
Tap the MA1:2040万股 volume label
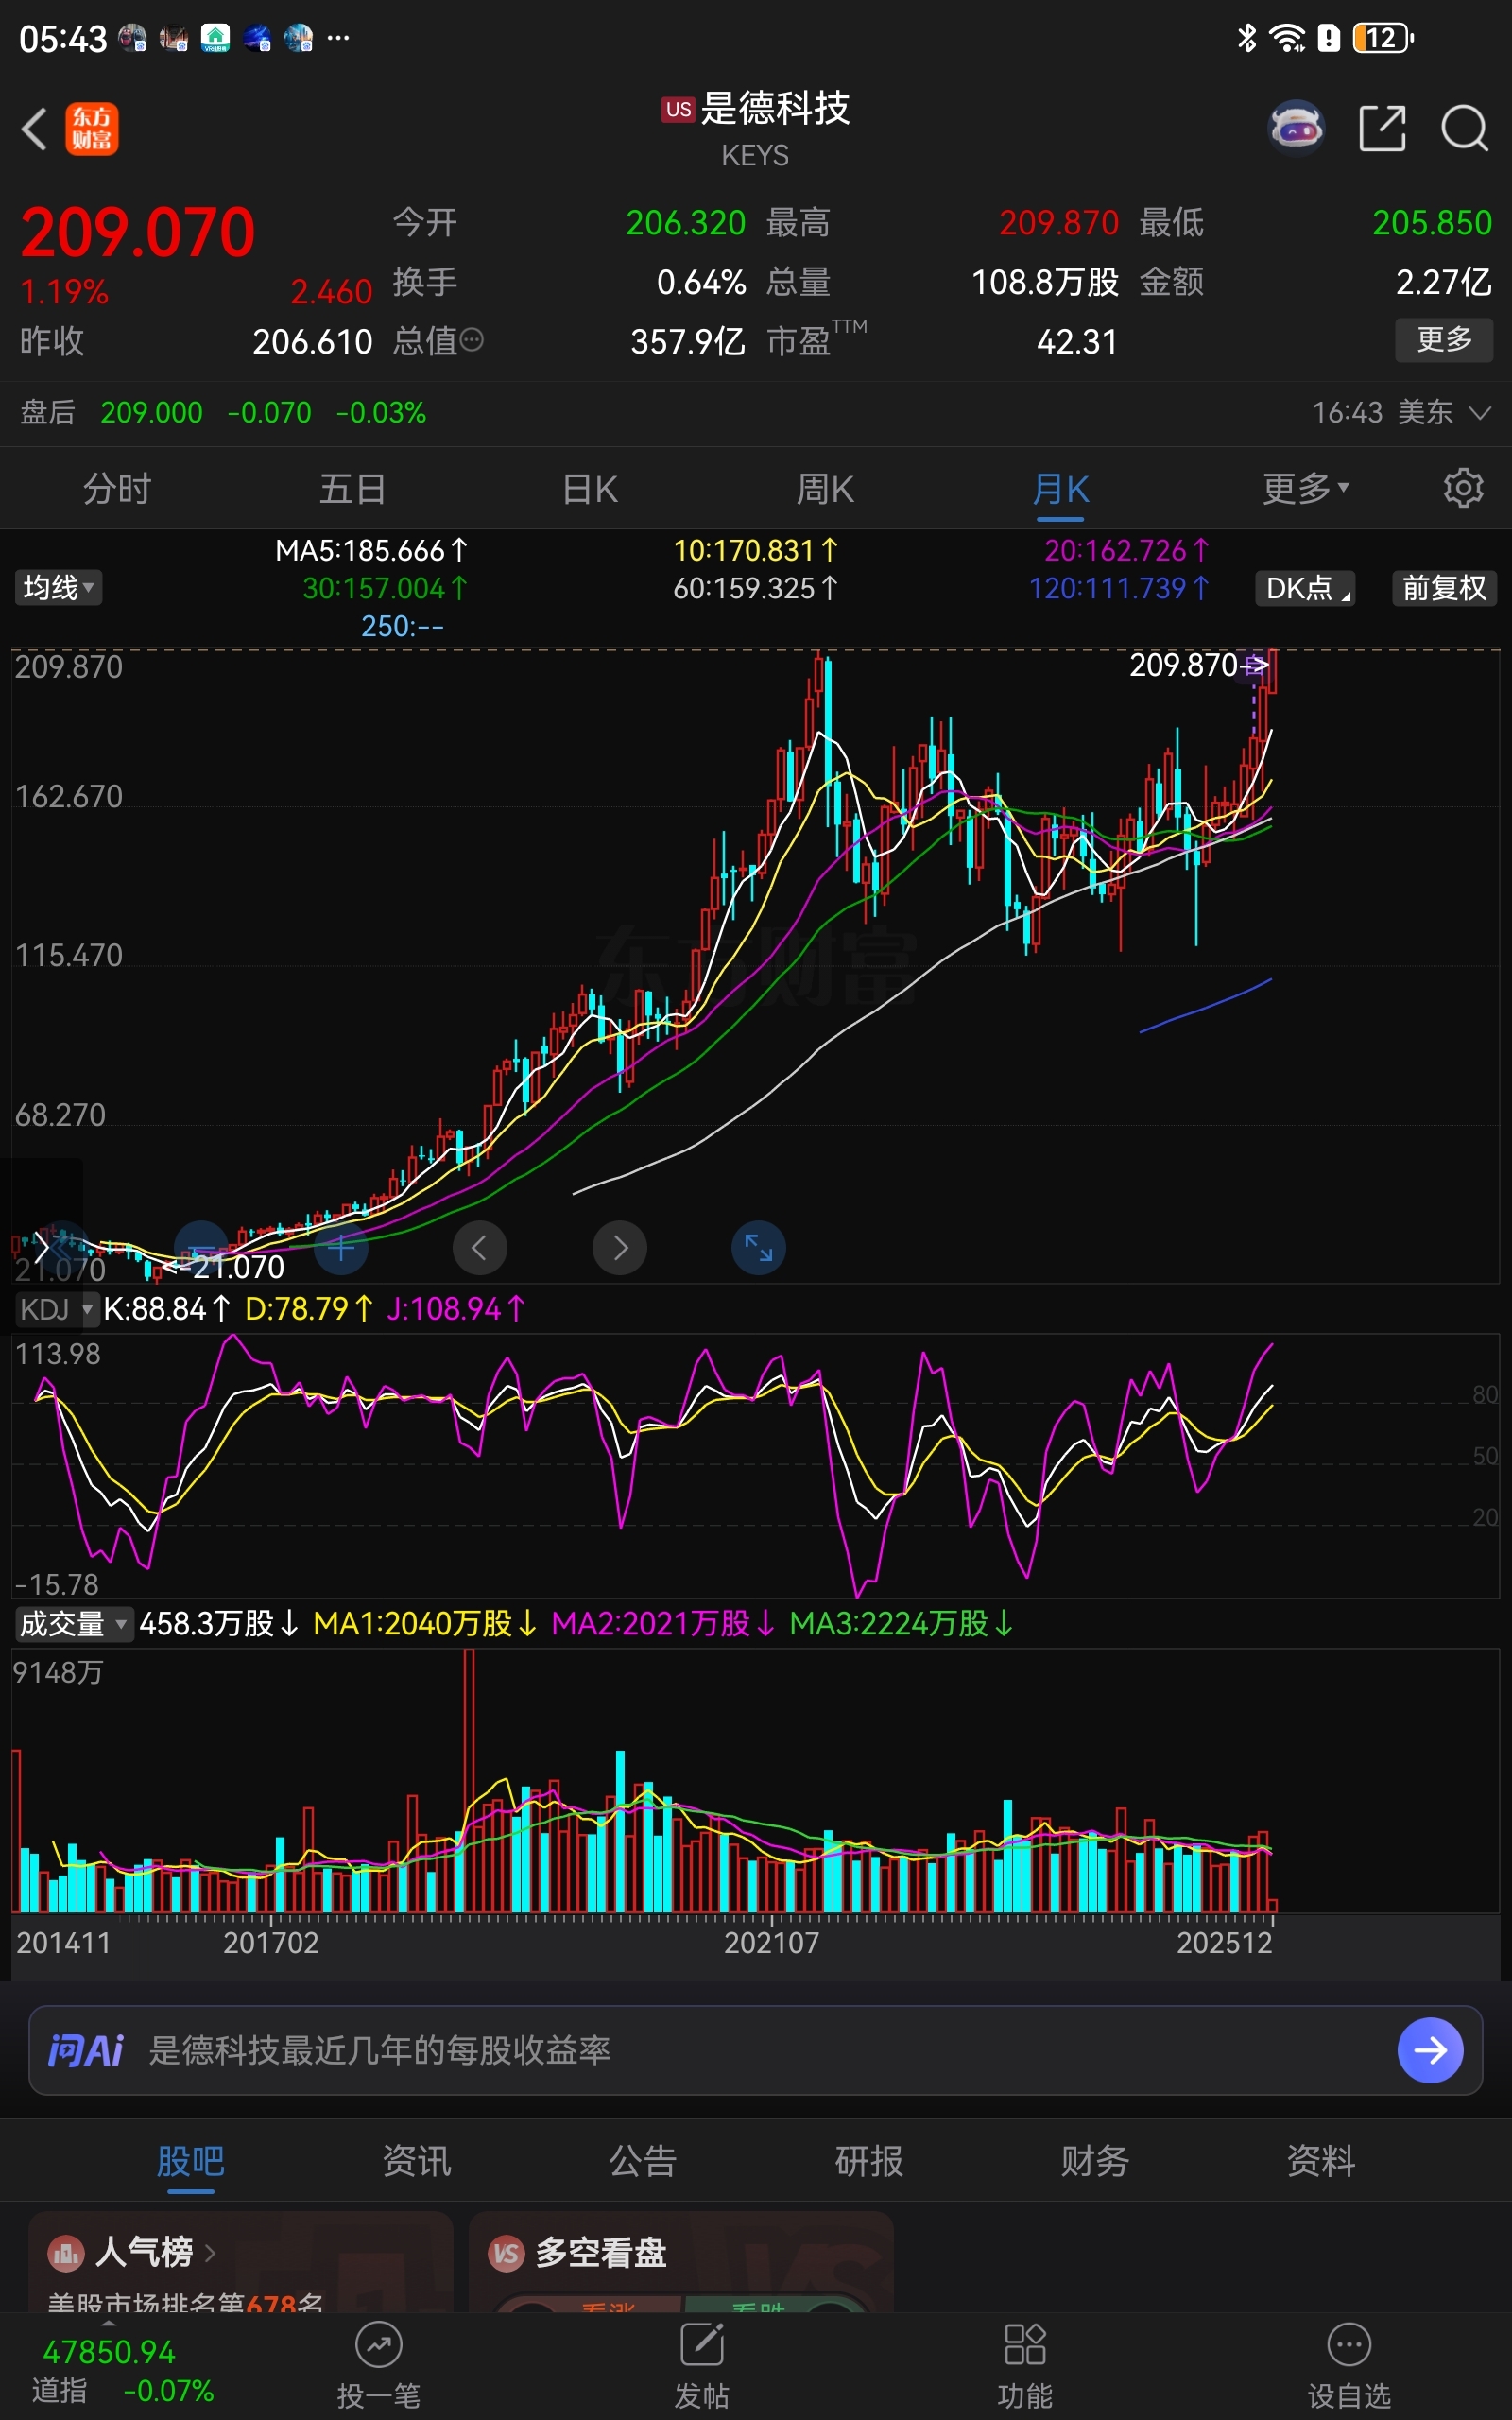point(425,1623)
